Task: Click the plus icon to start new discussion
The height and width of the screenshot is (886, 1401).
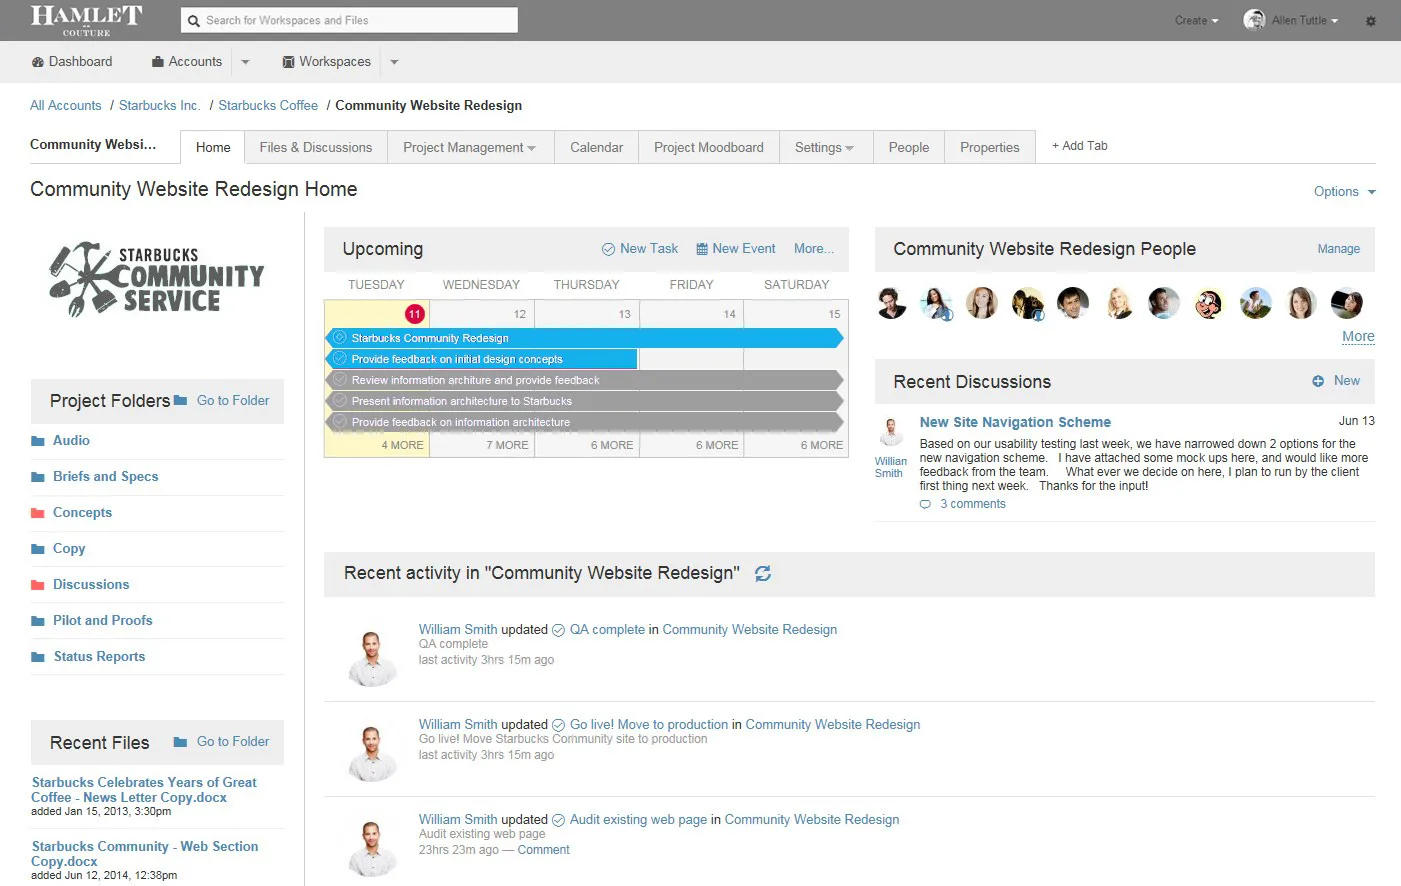Action: click(x=1318, y=381)
